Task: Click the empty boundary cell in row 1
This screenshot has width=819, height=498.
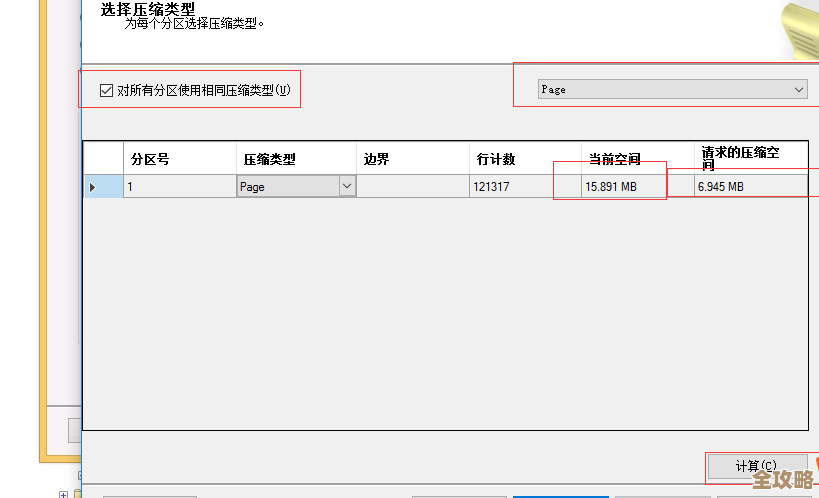Action: (413, 187)
